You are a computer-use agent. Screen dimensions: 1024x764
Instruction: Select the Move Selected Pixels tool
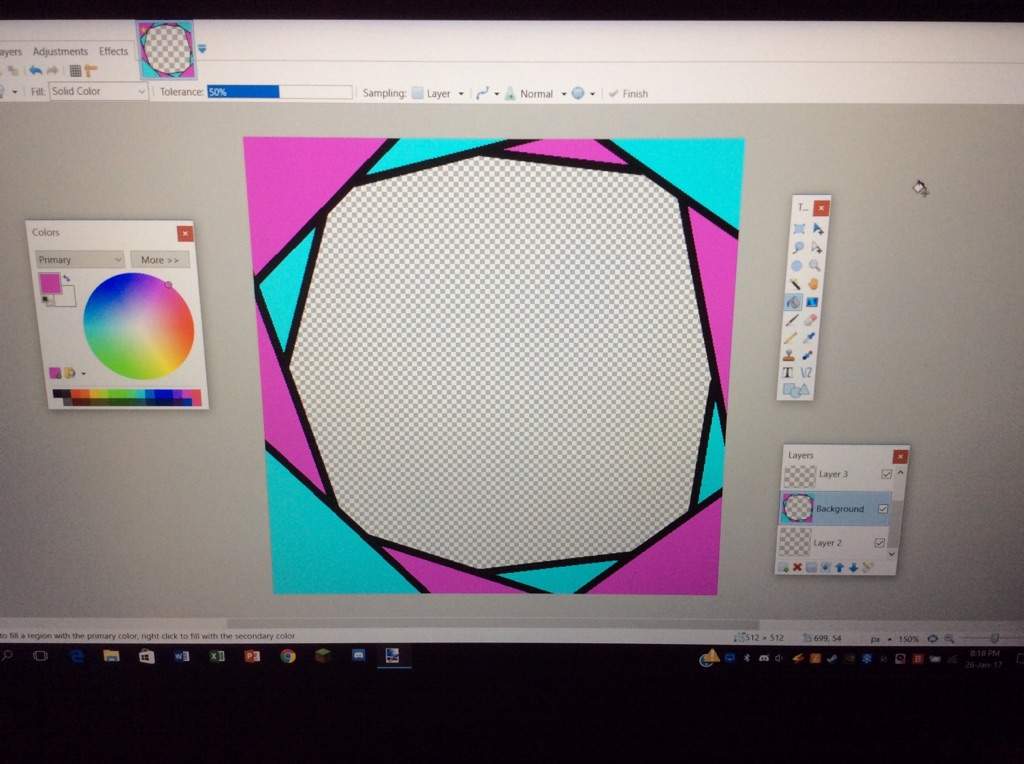point(818,229)
